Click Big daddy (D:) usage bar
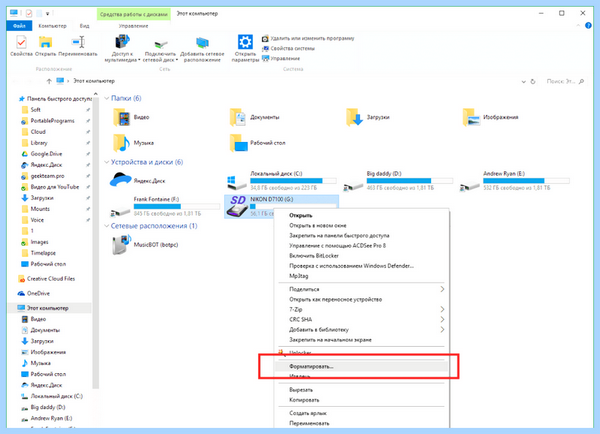The image size is (600, 434). click(409, 180)
